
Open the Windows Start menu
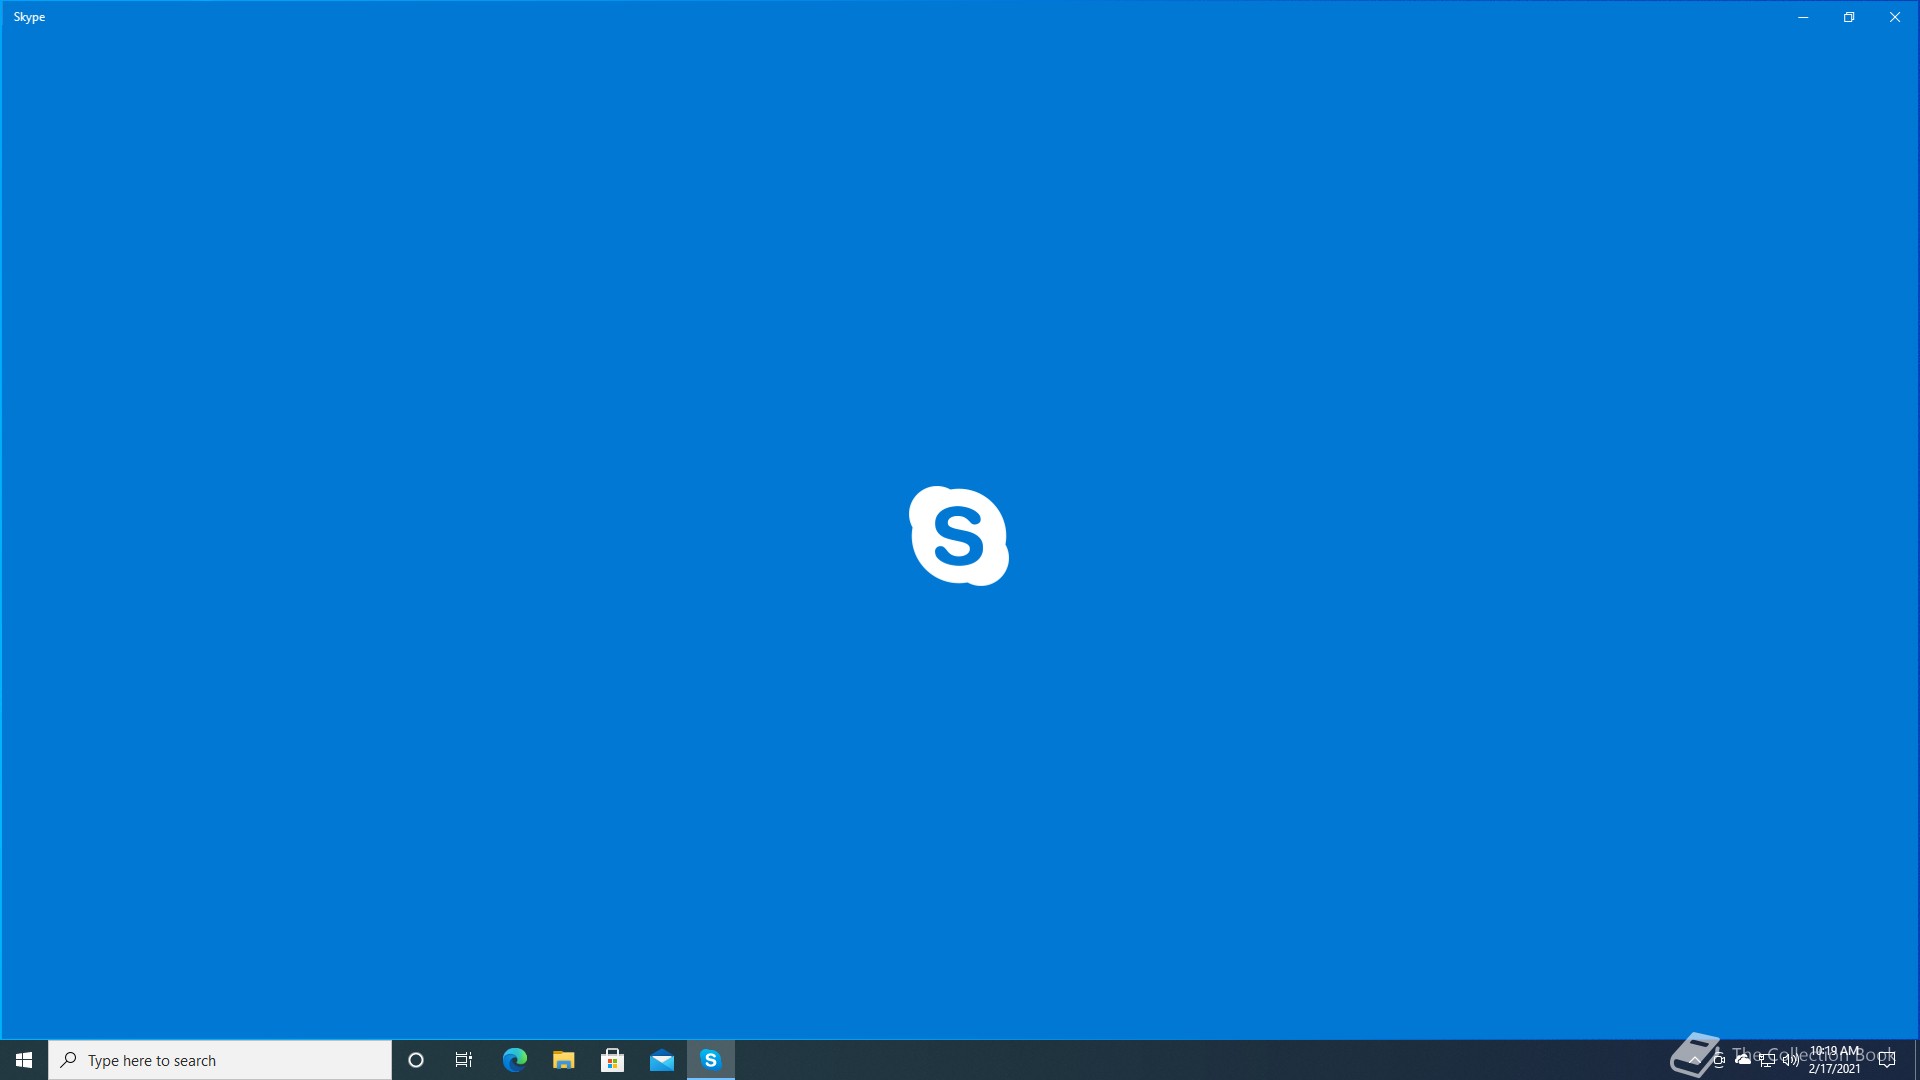pos(24,1060)
